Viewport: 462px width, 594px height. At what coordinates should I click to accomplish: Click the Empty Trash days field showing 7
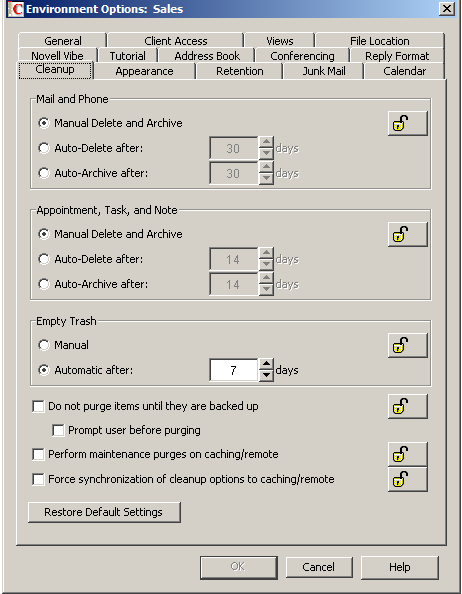point(234,370)
